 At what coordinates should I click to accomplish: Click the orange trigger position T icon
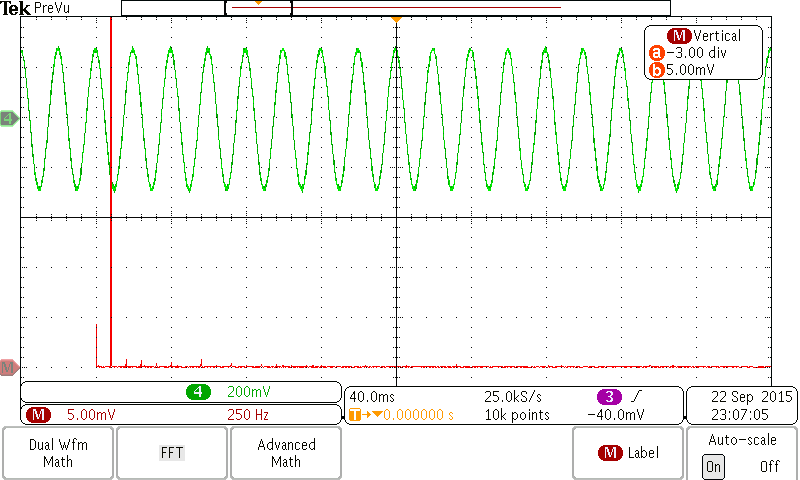tap(355, 415)
